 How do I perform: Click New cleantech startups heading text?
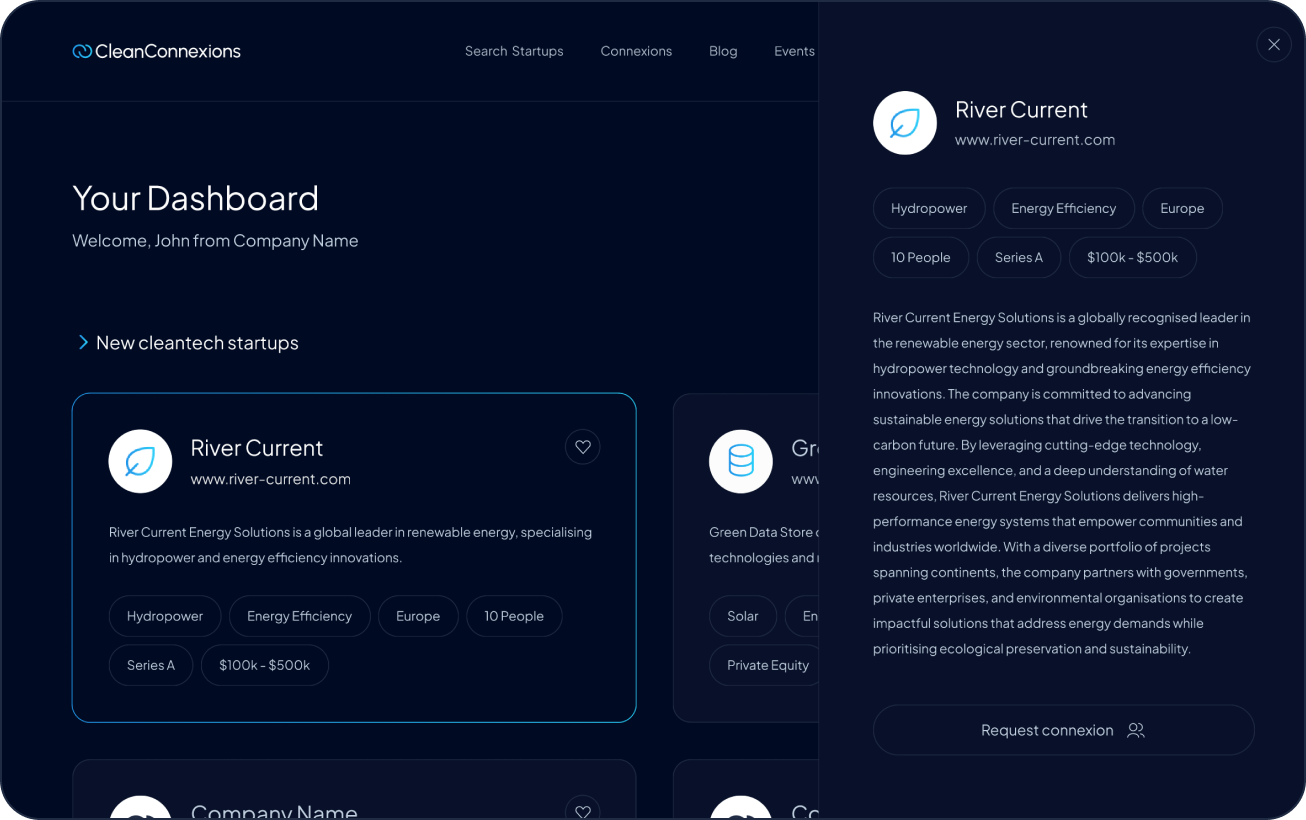(197, 343)
